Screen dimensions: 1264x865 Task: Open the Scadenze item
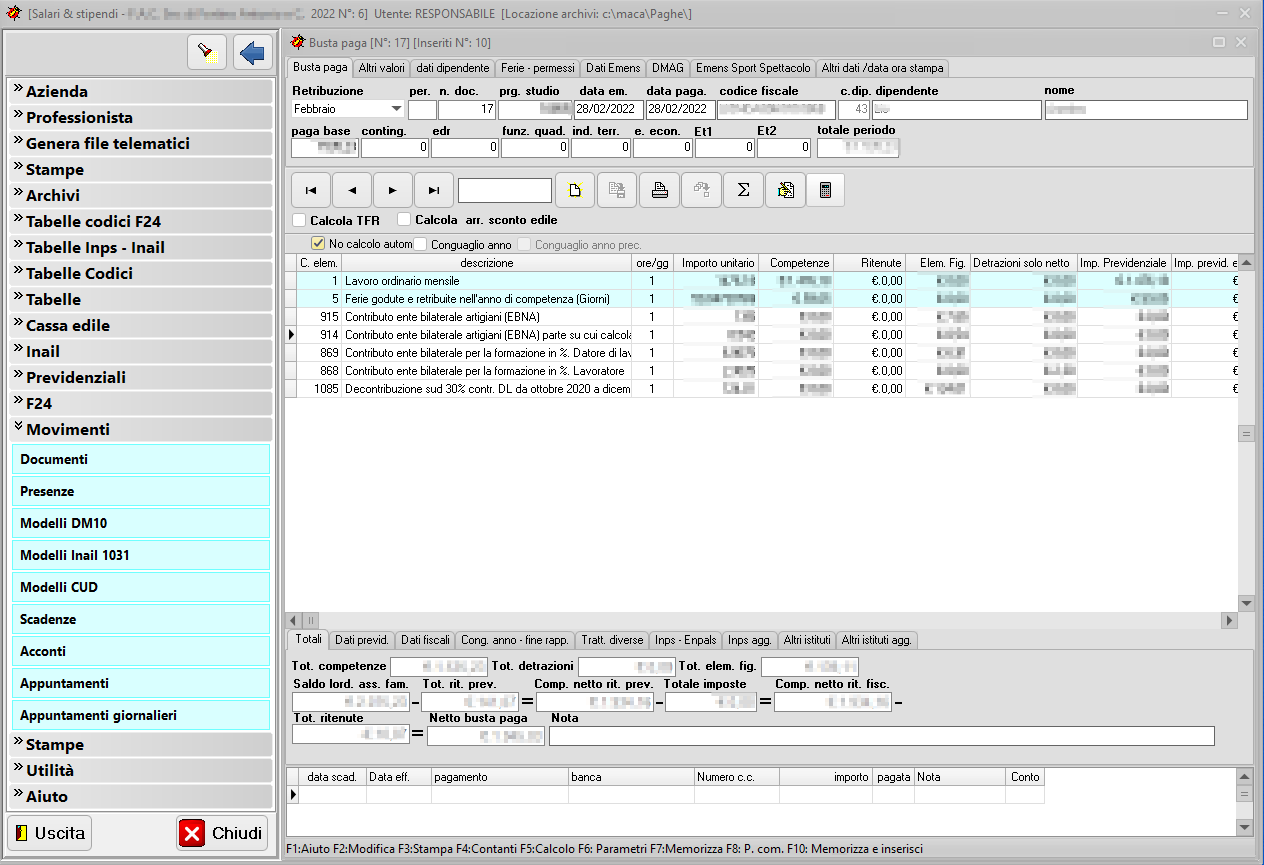[141, 619]
